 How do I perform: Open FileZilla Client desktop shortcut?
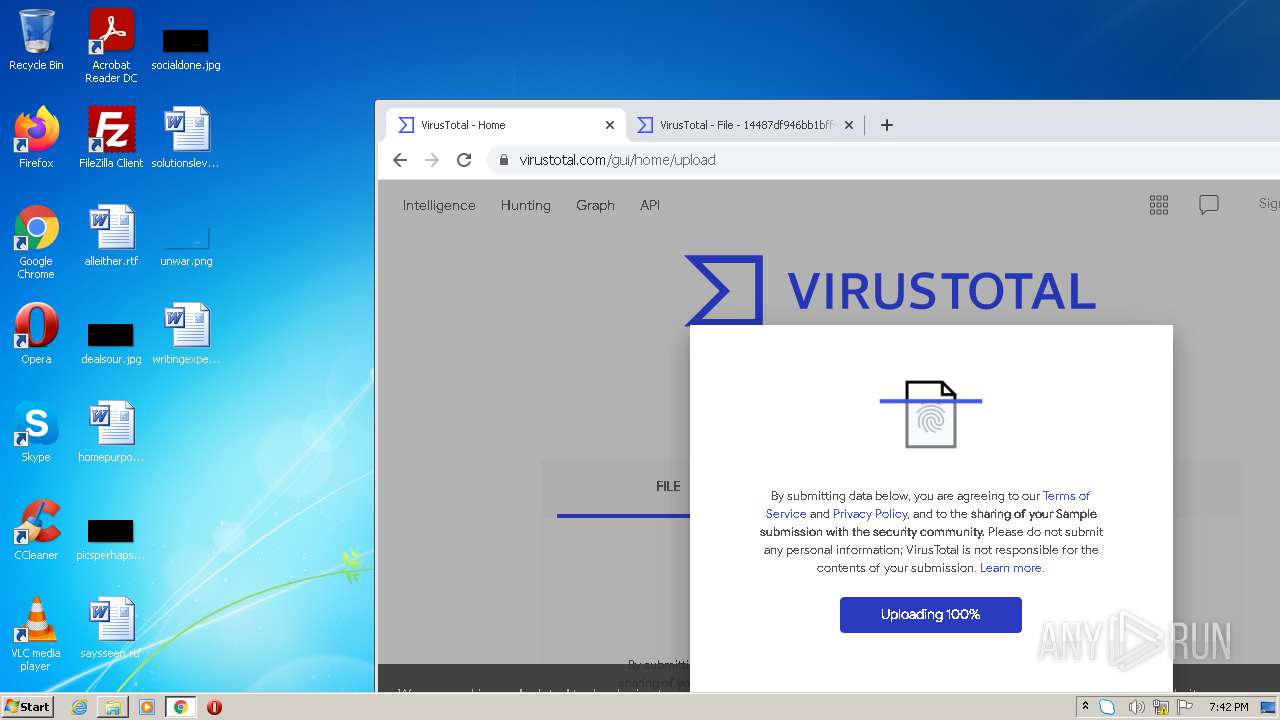point(111,138)
